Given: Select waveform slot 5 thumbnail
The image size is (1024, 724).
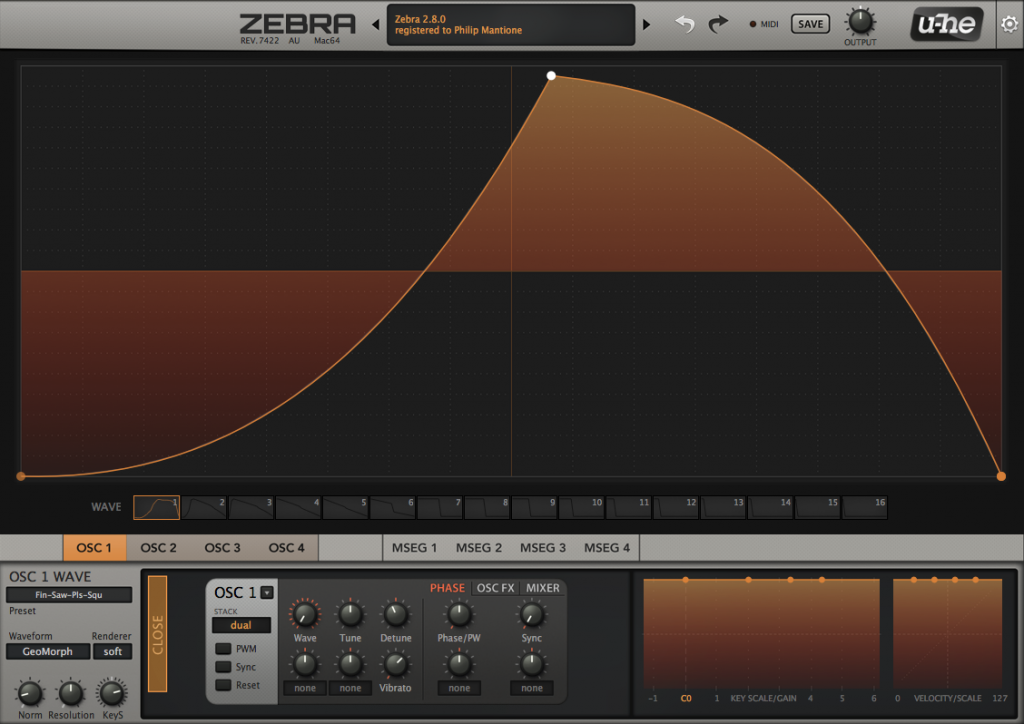Looking at the screenshot, I should pyautogui.click(x=345, y=507).
